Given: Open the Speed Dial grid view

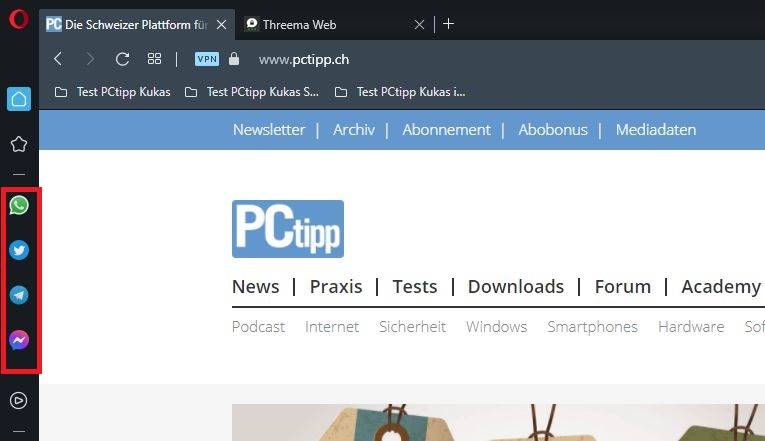Looking at the screenshot, I should click(x=154, y=59).
